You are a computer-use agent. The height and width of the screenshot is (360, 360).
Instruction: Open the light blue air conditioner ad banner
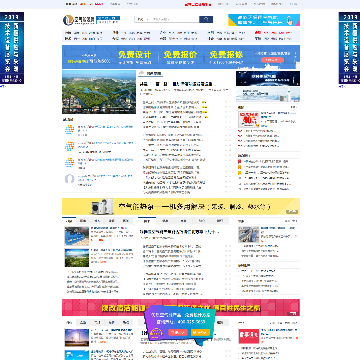(x=268, y=95)
